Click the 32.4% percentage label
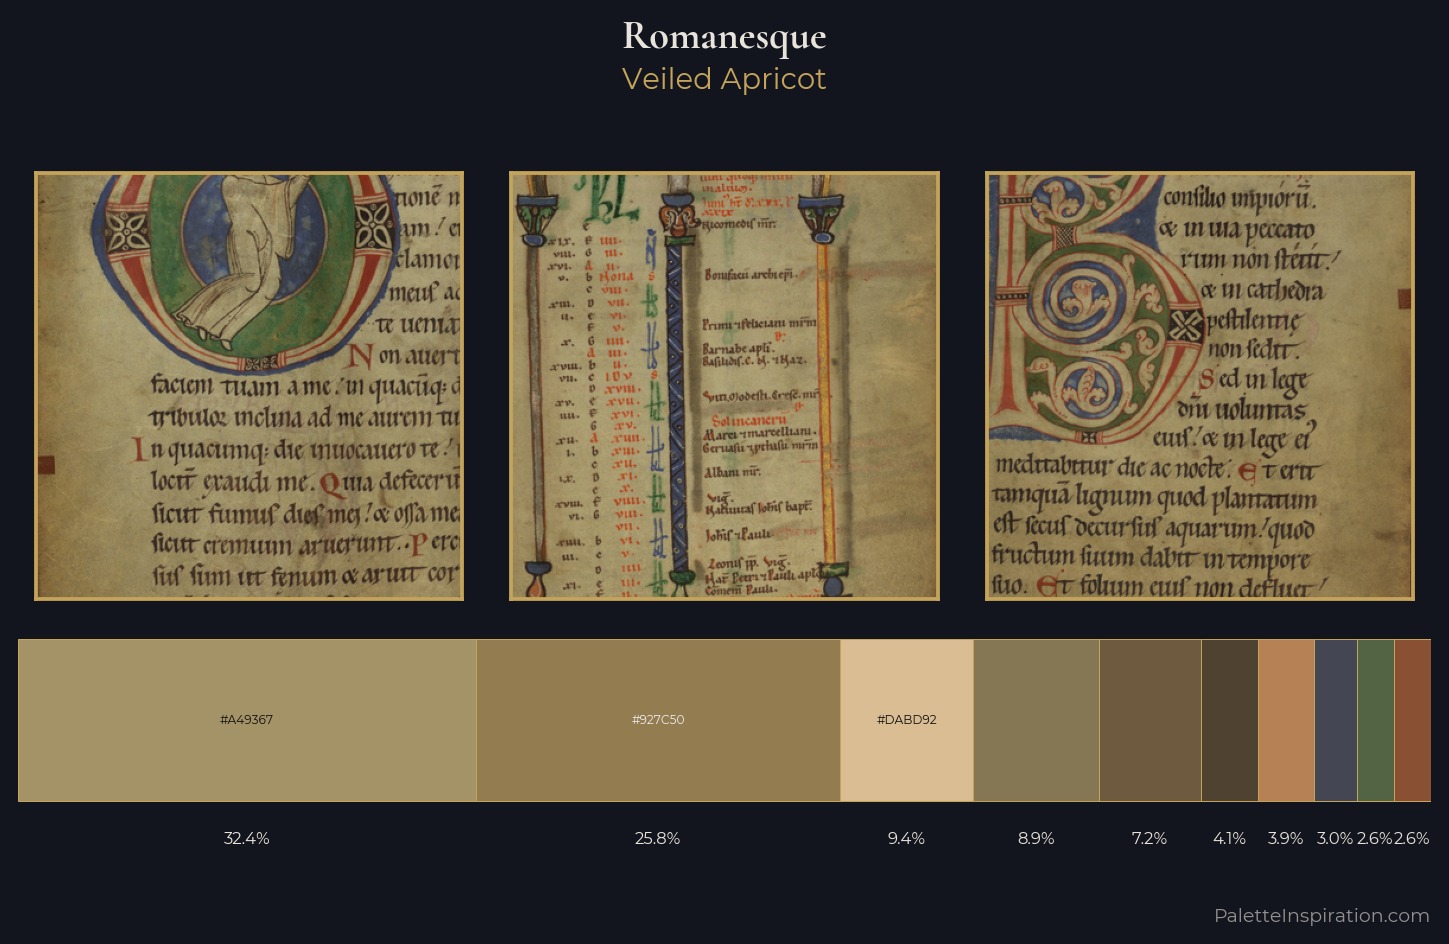This screenshot has height=944, width=1449. (x=247, y=838)
